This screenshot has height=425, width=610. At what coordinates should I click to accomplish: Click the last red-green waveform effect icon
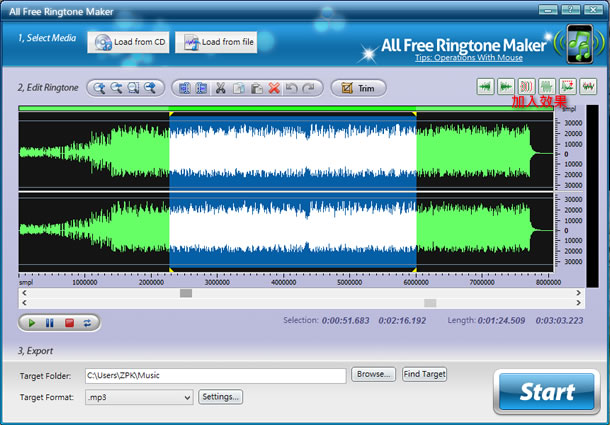click(x=588, y=86)
